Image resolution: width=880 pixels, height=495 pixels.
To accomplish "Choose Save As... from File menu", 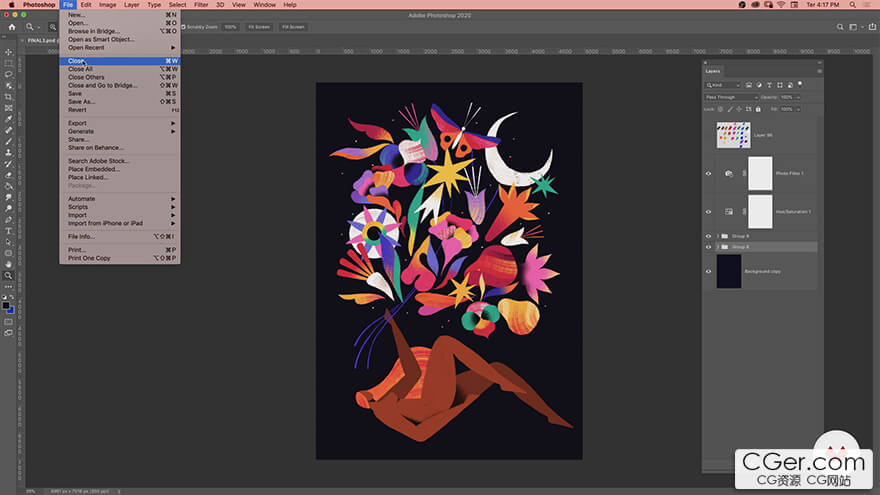I will pyautogui.click(x=120, y=102).
